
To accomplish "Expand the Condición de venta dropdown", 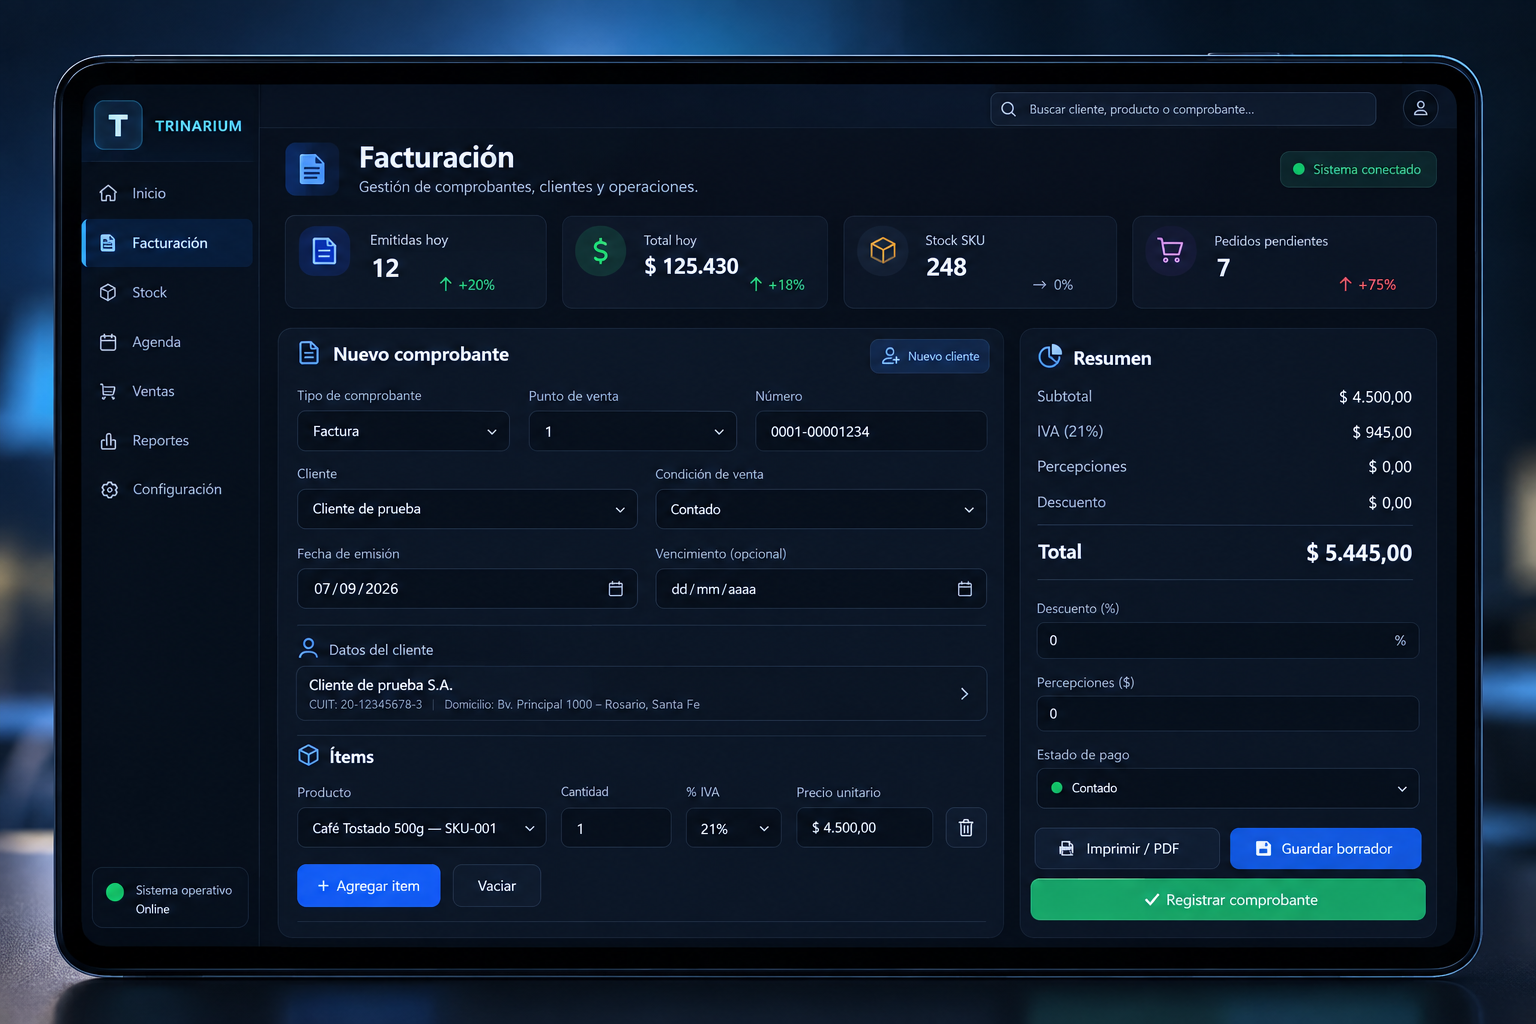I will (x=821, y=509).
